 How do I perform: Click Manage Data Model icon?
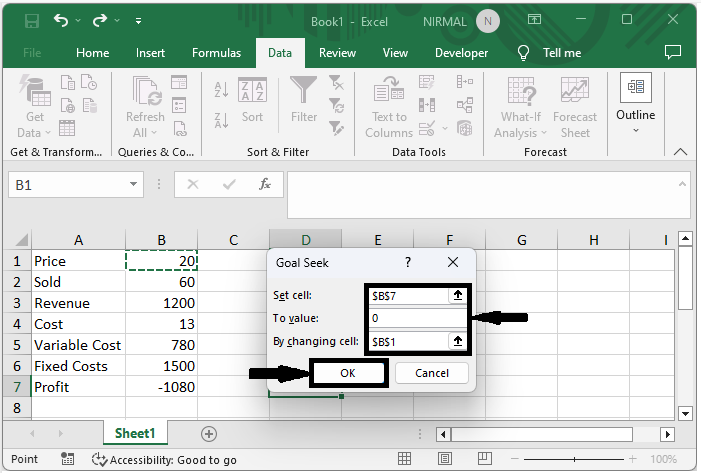[x=465, y=129]
